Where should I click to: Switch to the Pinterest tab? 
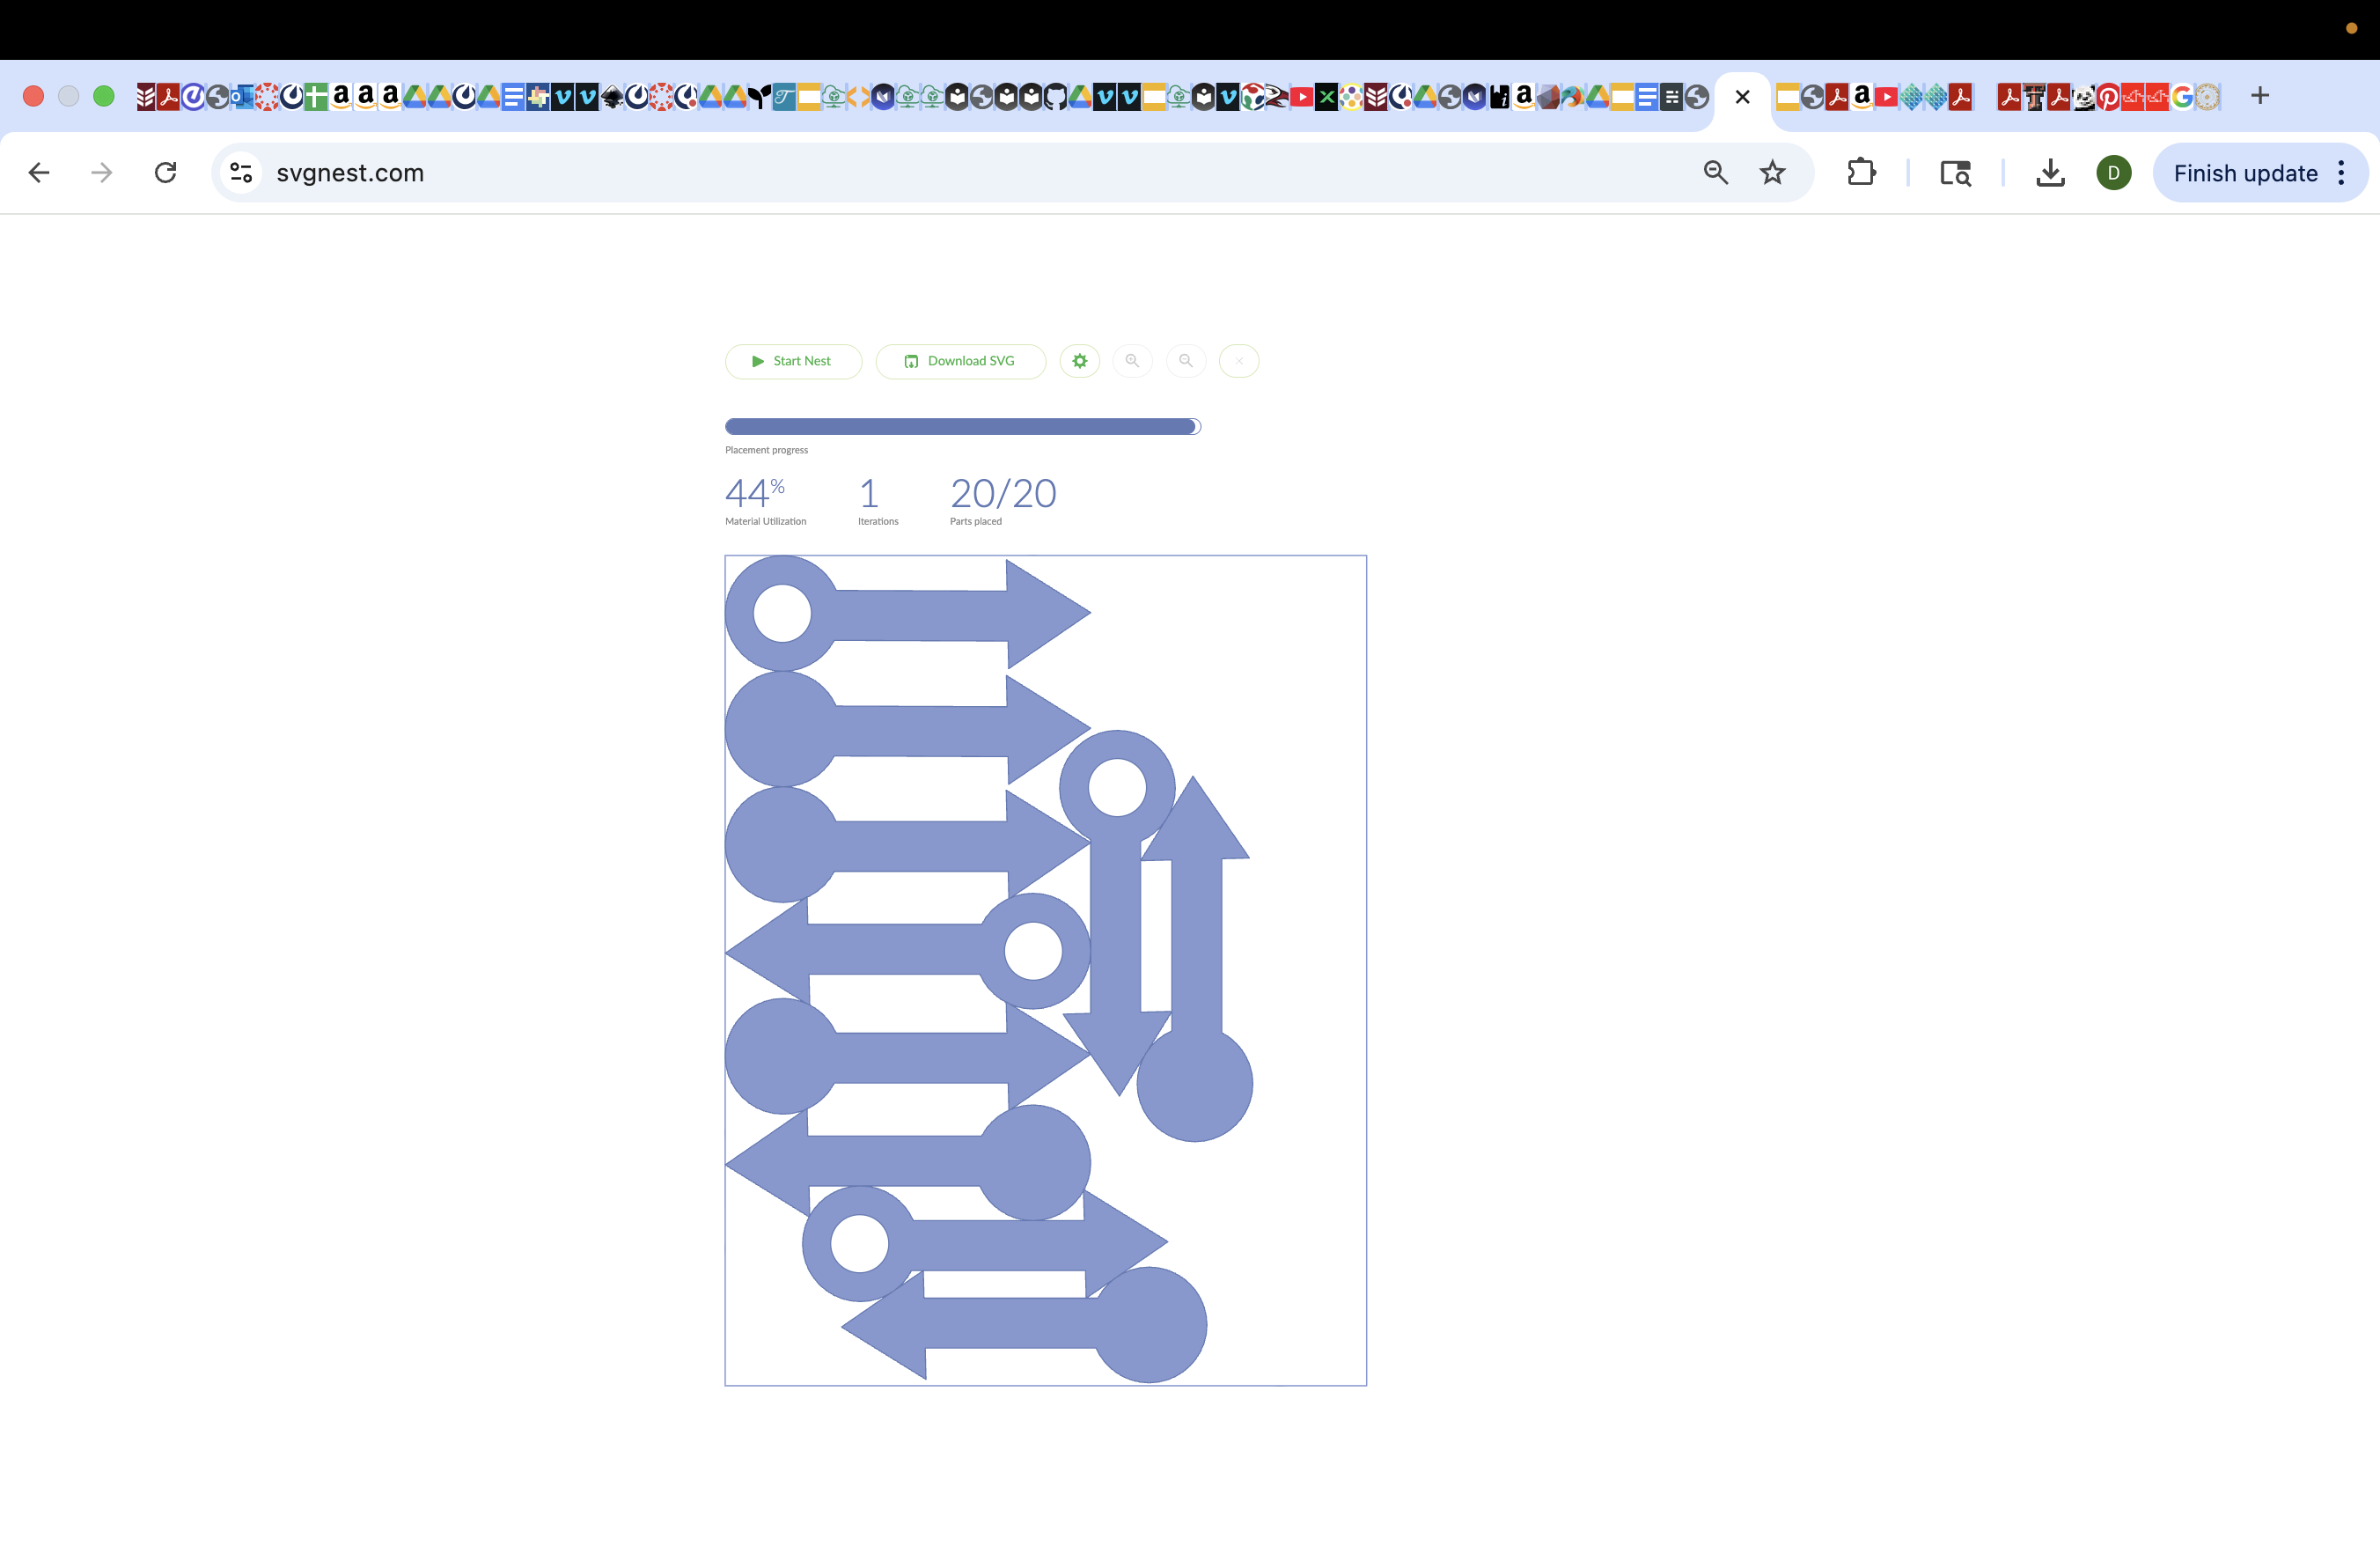[x=2108, y=97]
